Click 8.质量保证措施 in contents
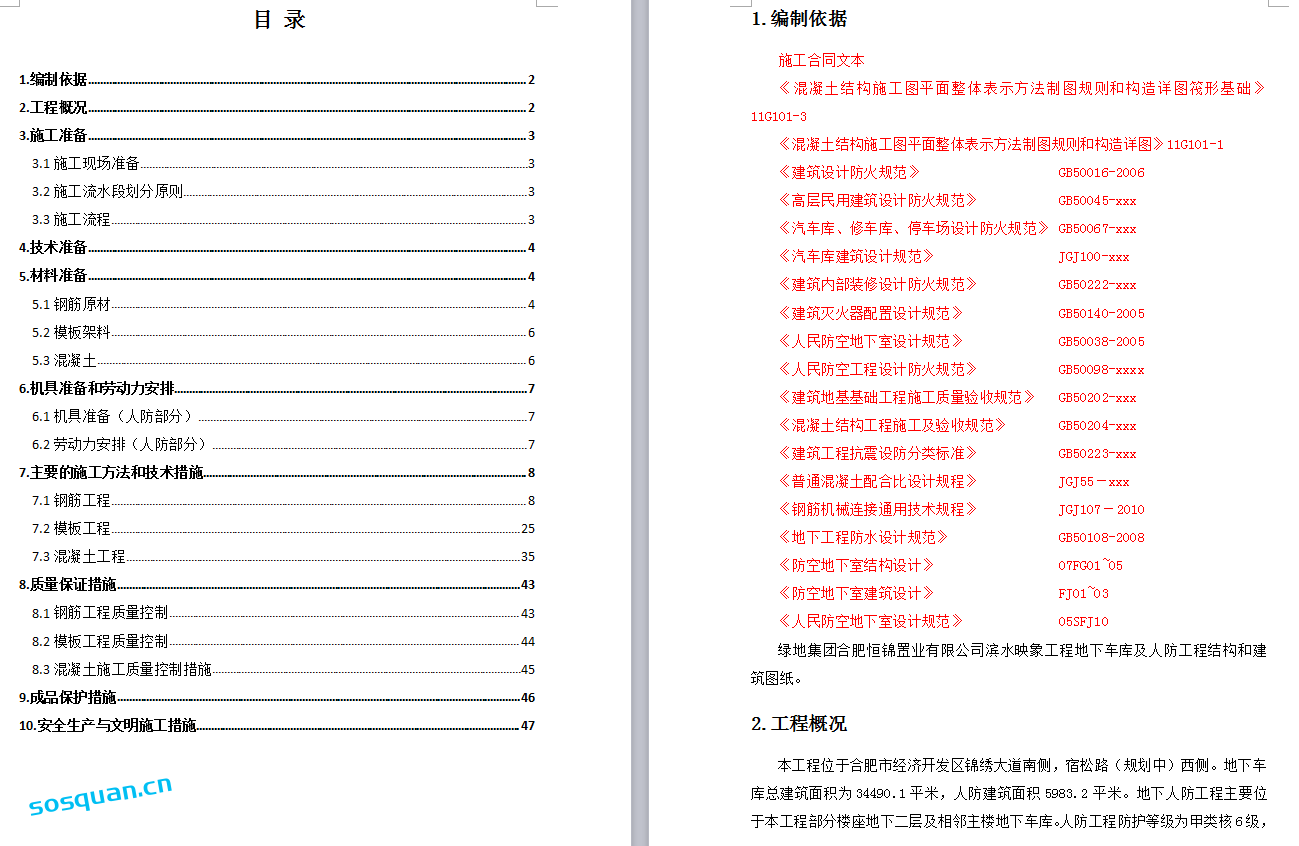This screenshot has width=1299, height=846. click(x=67, y=585)
